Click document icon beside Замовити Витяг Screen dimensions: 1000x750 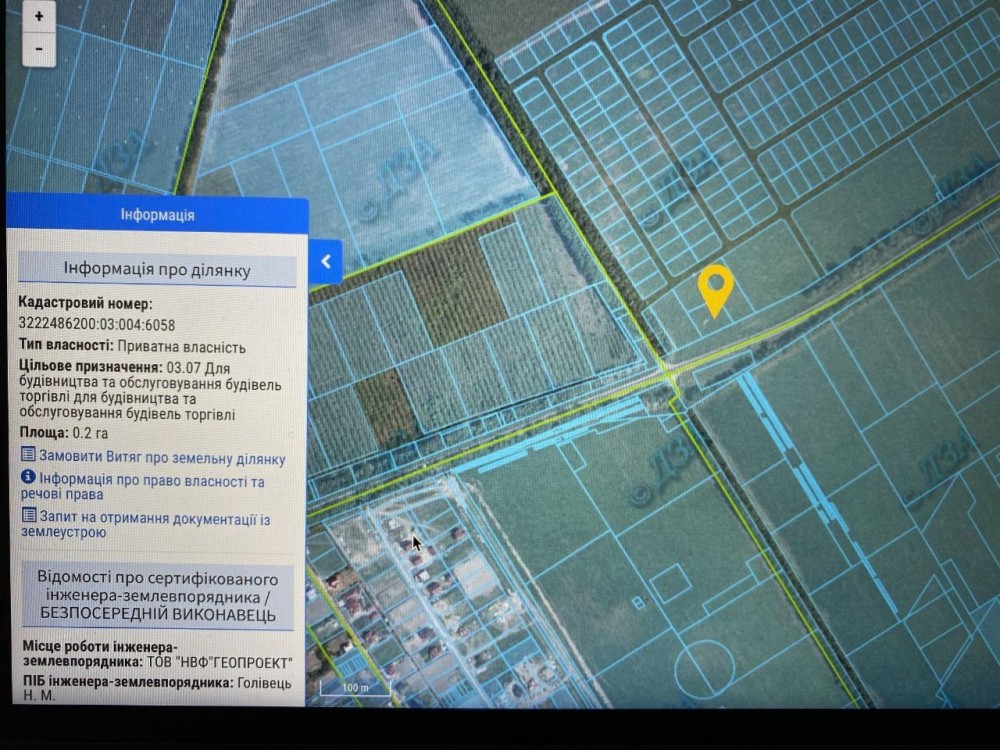click(28, 457)
